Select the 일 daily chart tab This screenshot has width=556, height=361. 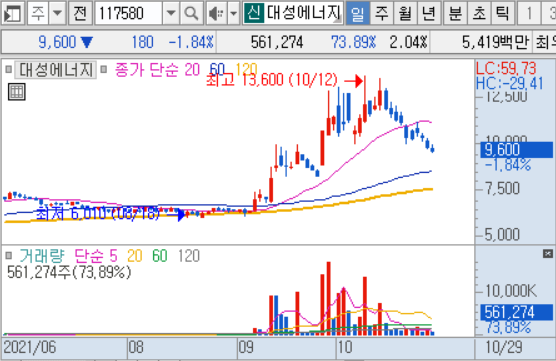coord(357,13)
